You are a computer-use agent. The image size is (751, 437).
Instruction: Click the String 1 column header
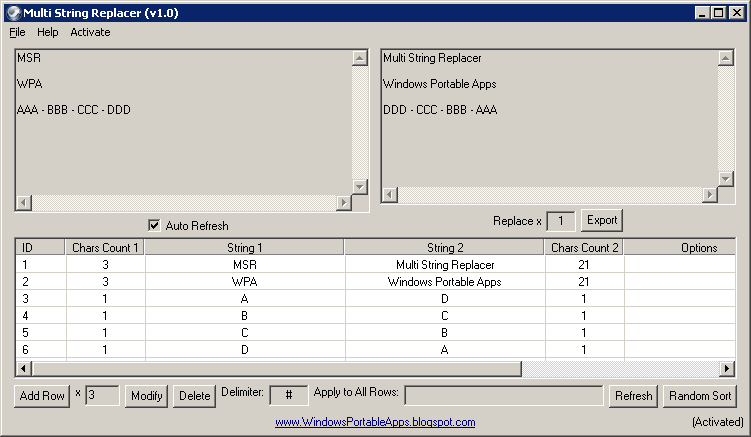coord(245,248)
